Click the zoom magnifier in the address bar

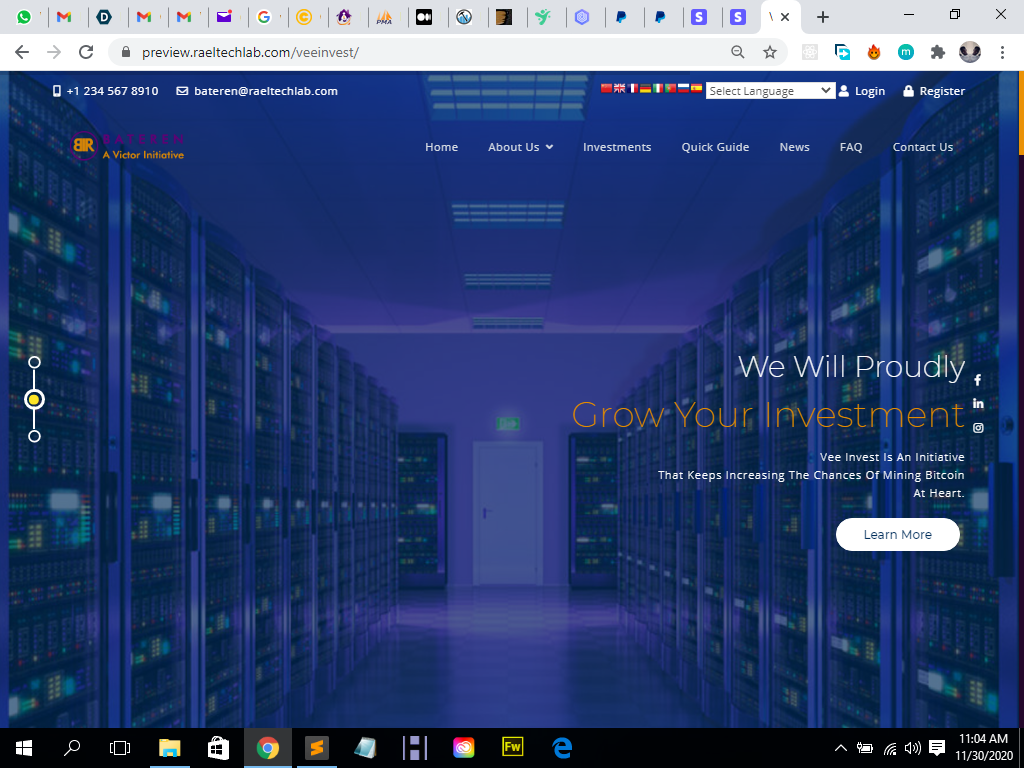pyautogui.click(x=738, y=52)
